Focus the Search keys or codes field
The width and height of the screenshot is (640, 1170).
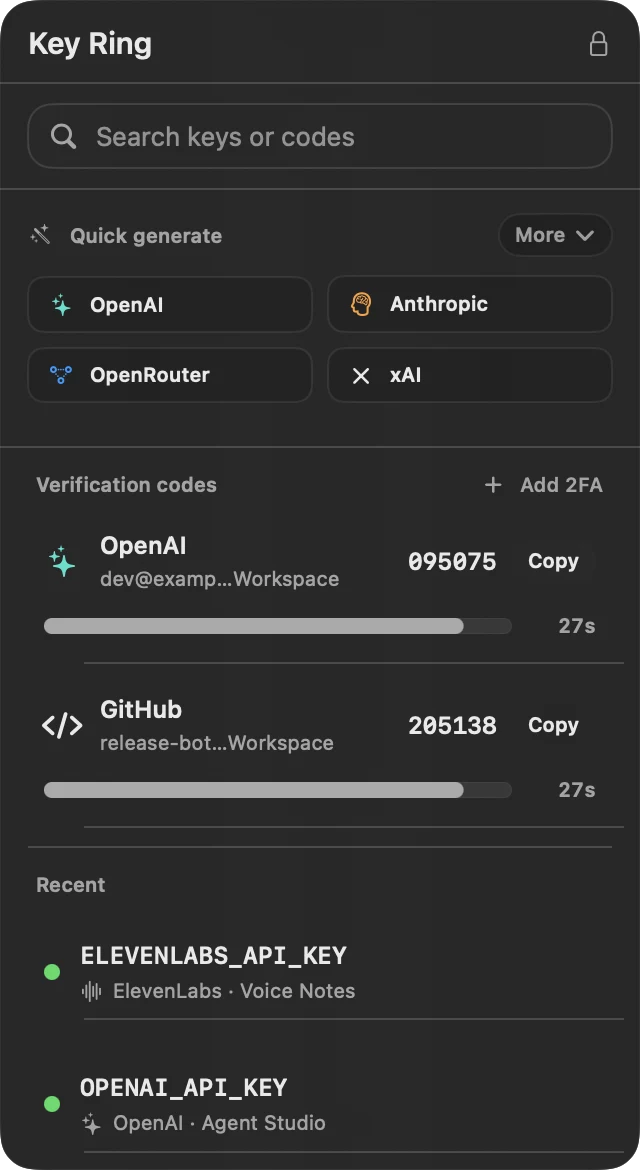(x=320, y=137)
